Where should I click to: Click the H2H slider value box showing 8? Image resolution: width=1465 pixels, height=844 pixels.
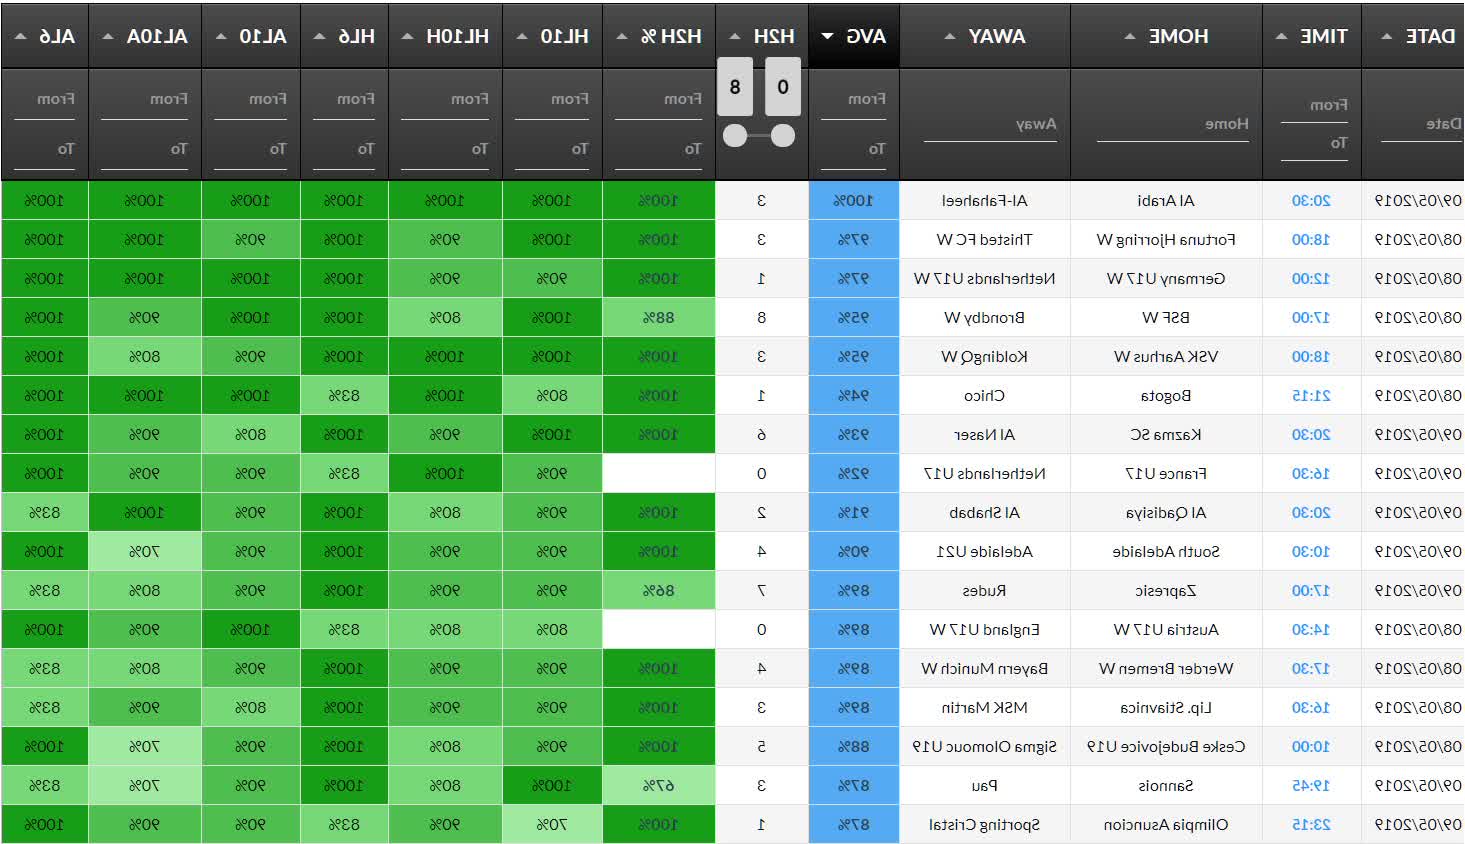pyautogui.click(x=735, y=87)
